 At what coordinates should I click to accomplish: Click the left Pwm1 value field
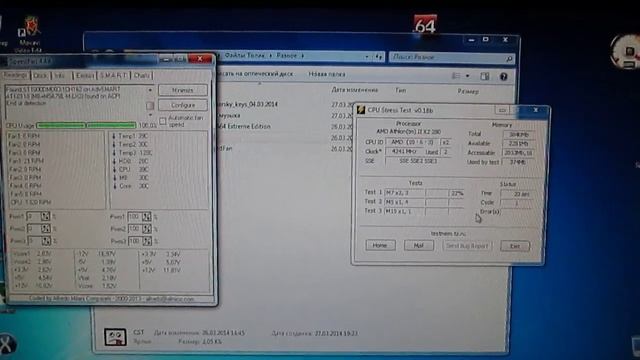tap(33, 216)
